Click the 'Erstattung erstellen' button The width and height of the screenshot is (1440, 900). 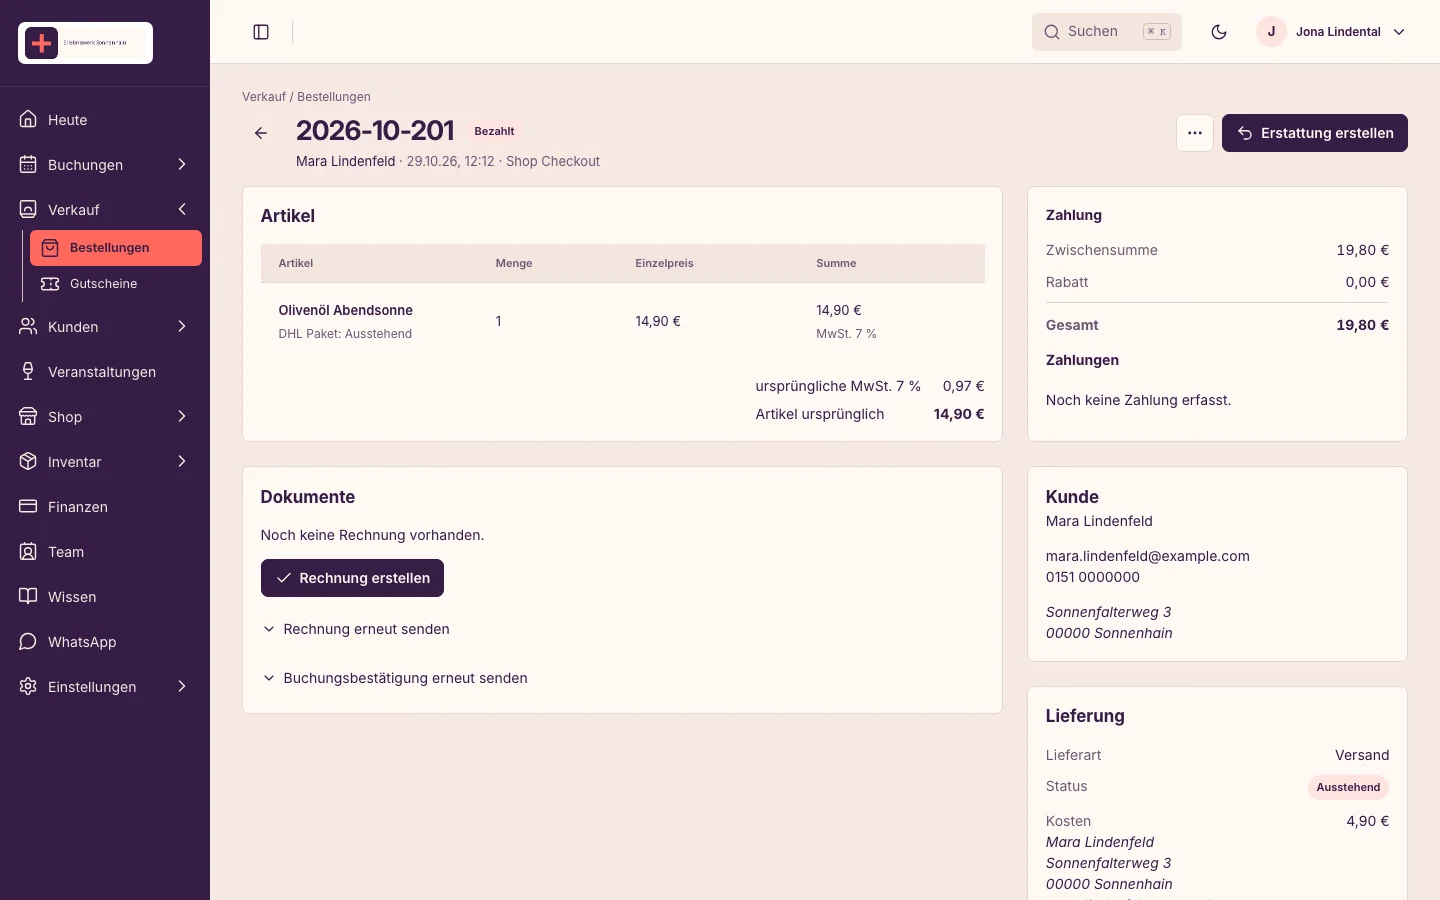(1315, 133)
